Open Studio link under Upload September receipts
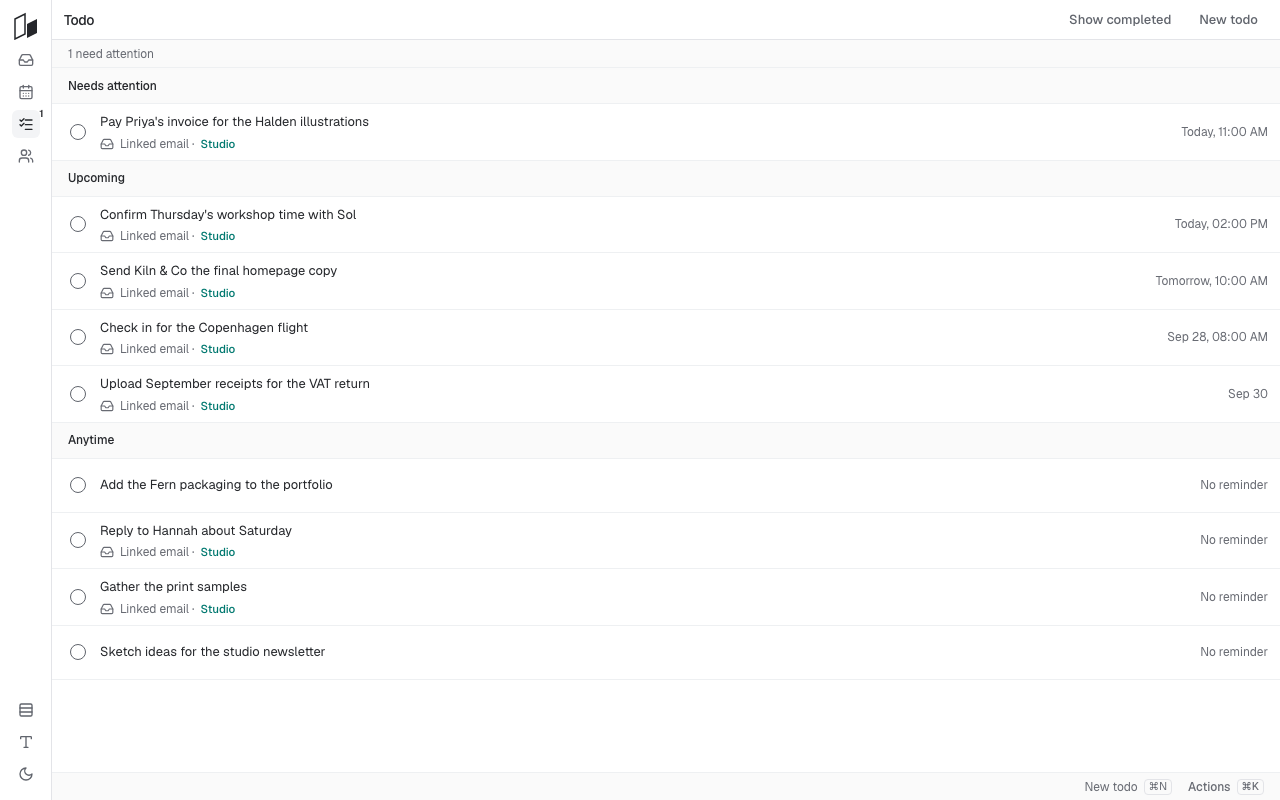Screen dimensions: 1280x800 (218, 406)
